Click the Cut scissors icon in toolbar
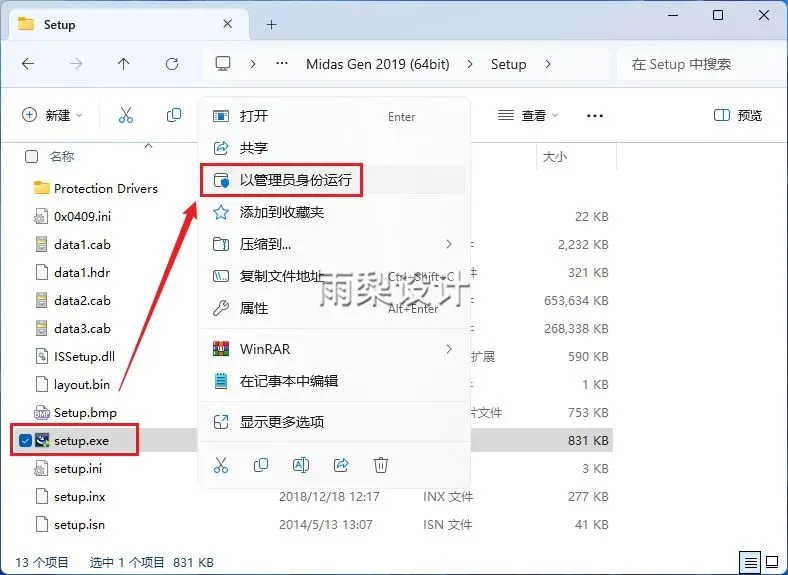This screenshot has width=788, height=575. (x=126, y=115)
